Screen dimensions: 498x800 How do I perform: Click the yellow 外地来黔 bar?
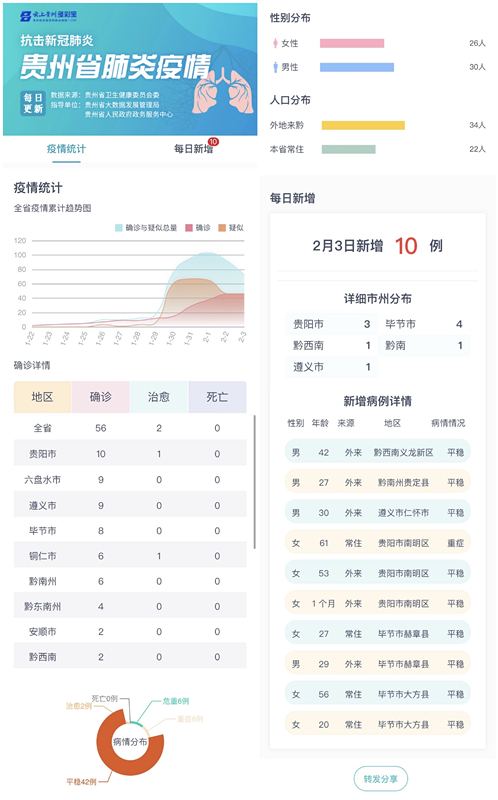[x=363, y=125]
